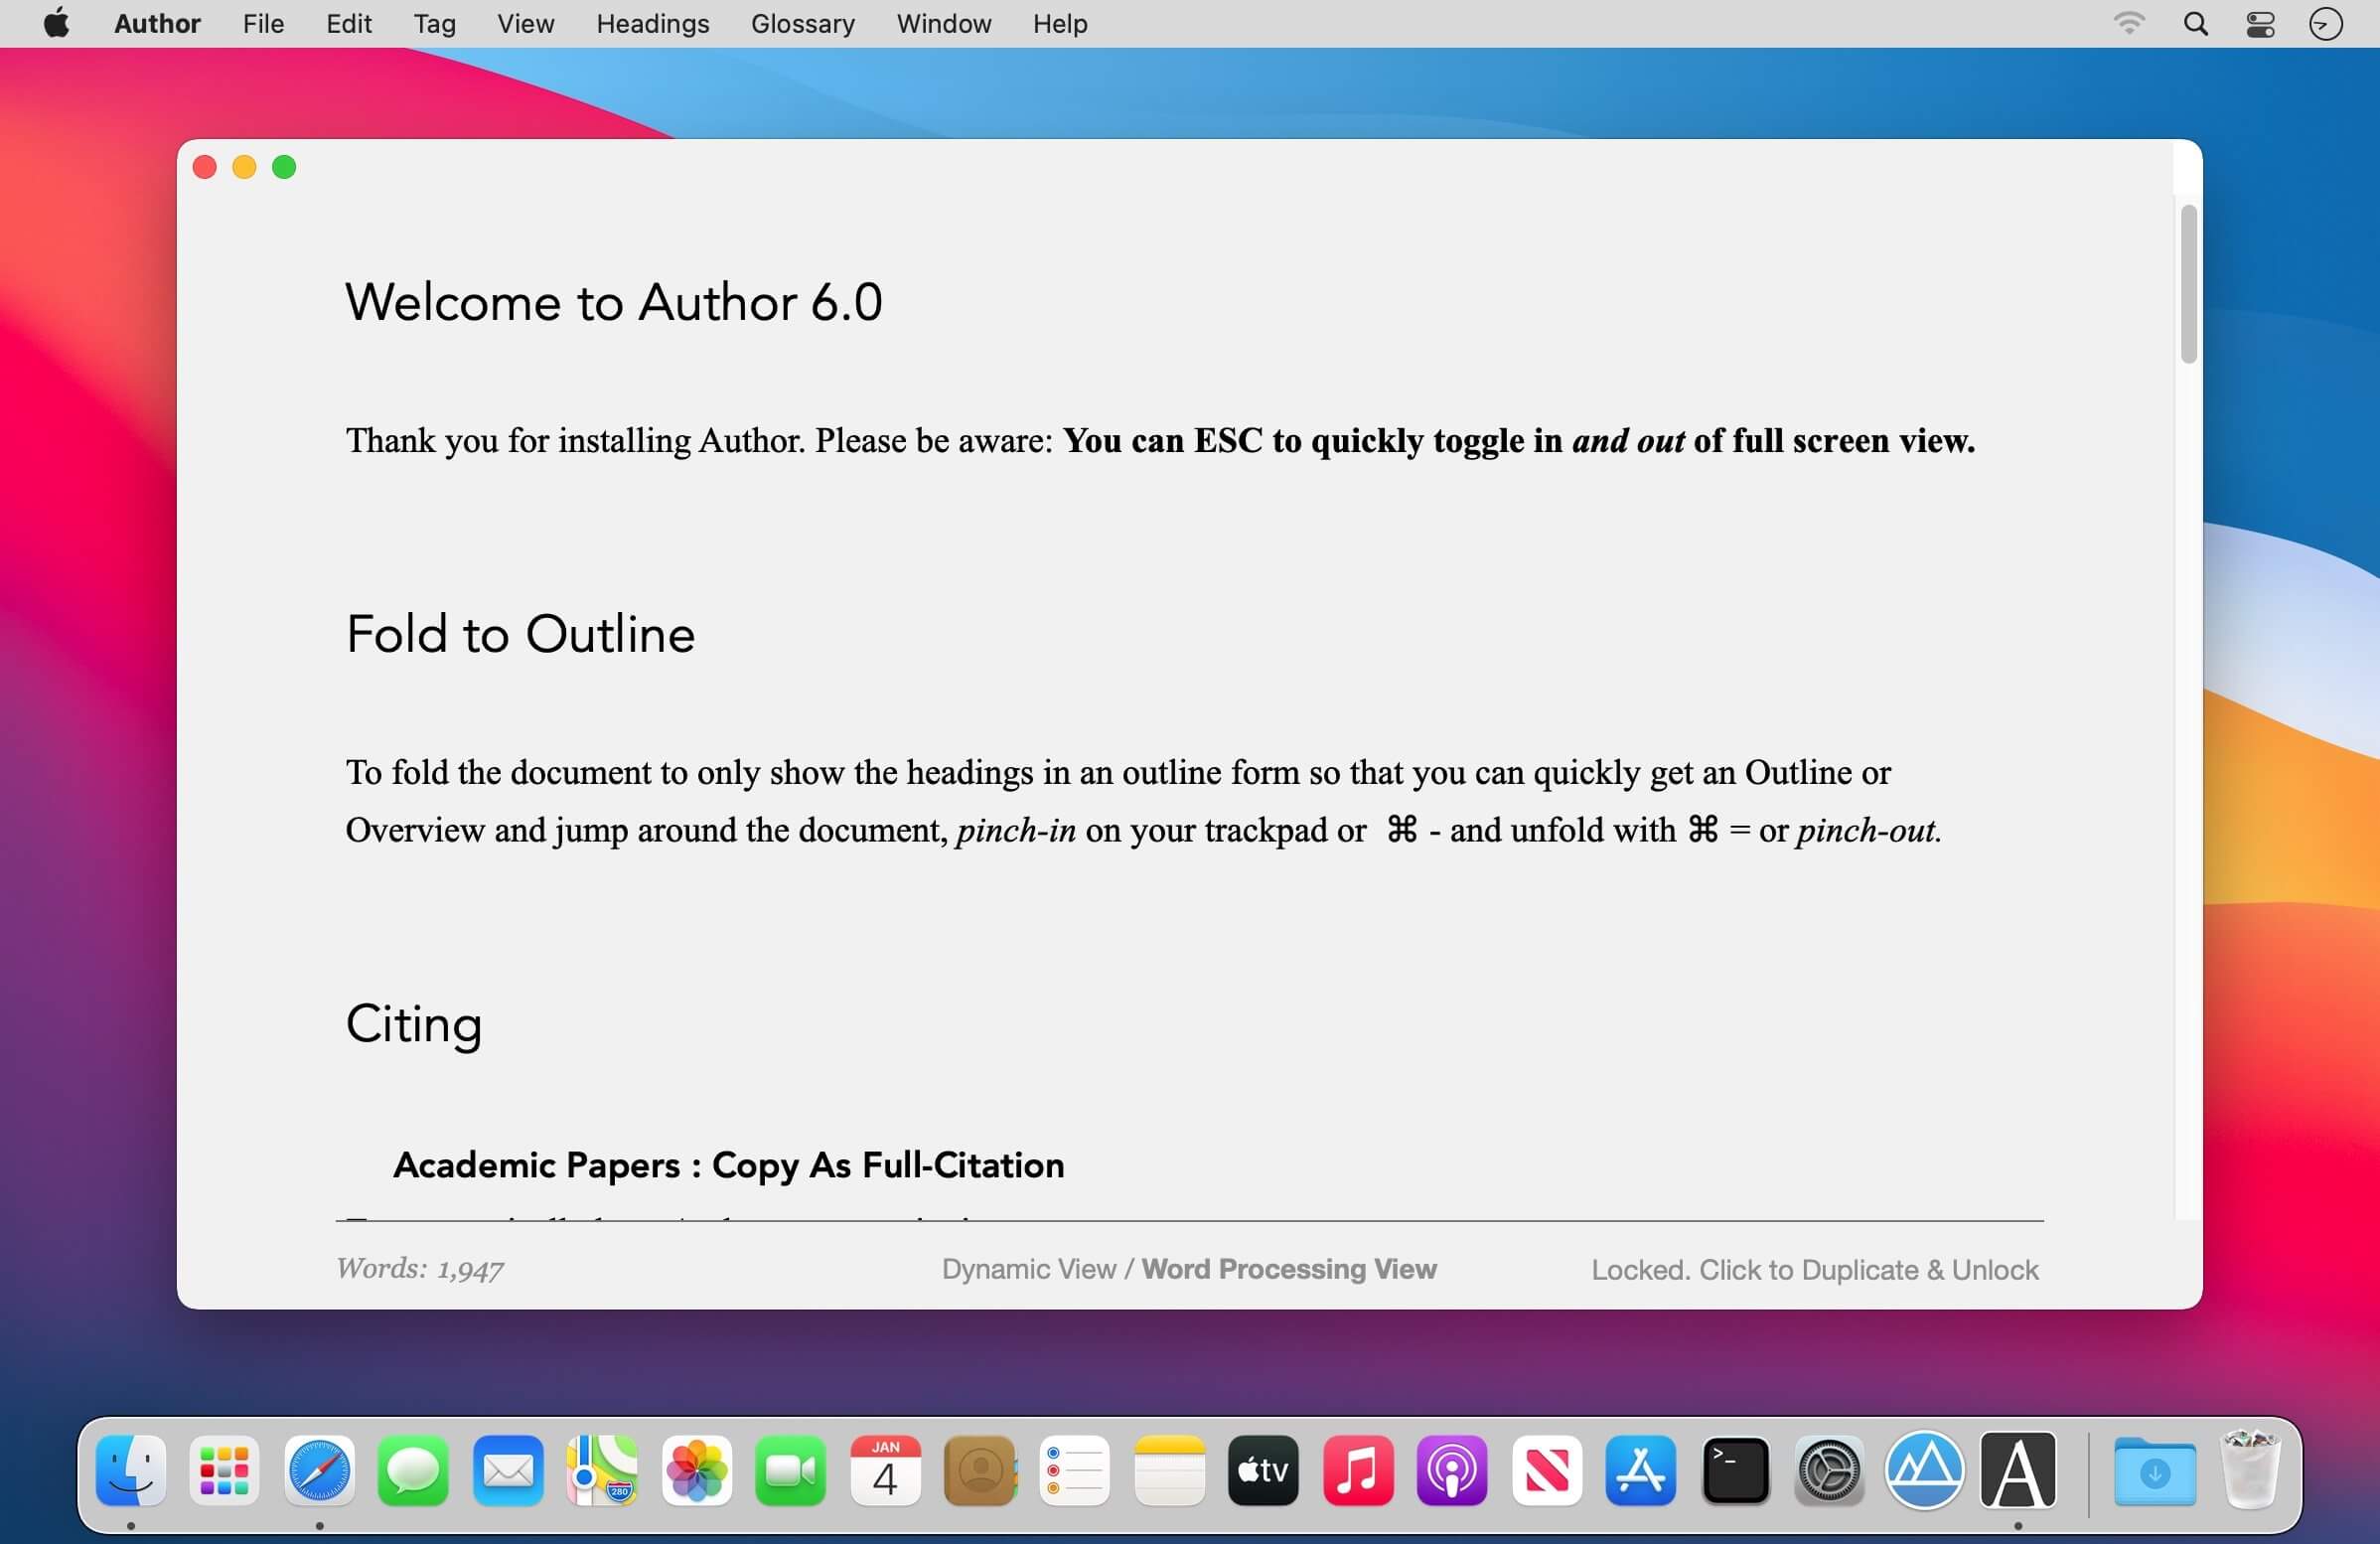Image resolution: width=2380 pixels, height=1544 pixels.
Task: Click the Words: 1,947 counter
Action: [420, 1269]
